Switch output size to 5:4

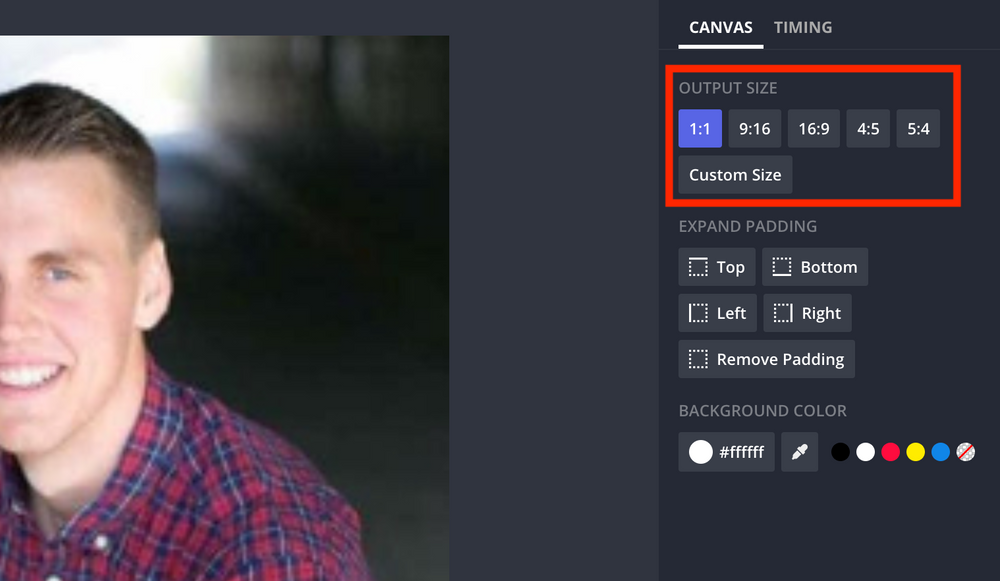point(918,128)
